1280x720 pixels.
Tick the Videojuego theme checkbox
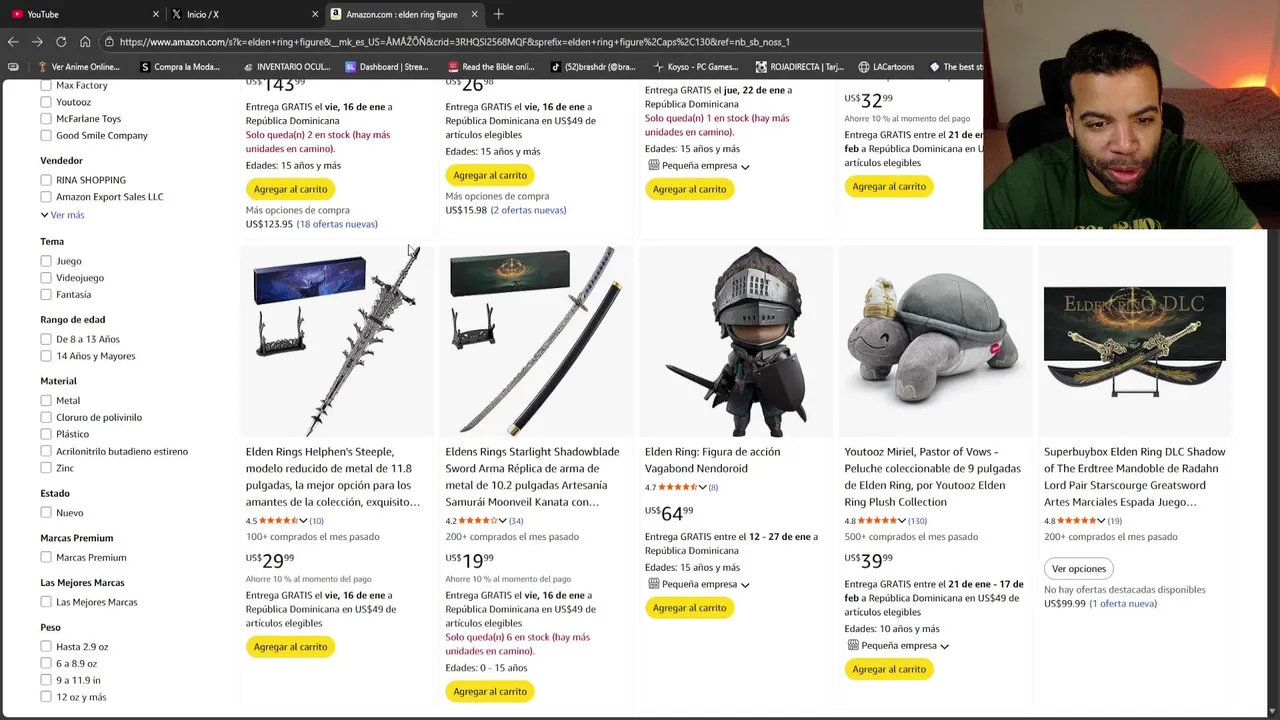coord(46,278)
